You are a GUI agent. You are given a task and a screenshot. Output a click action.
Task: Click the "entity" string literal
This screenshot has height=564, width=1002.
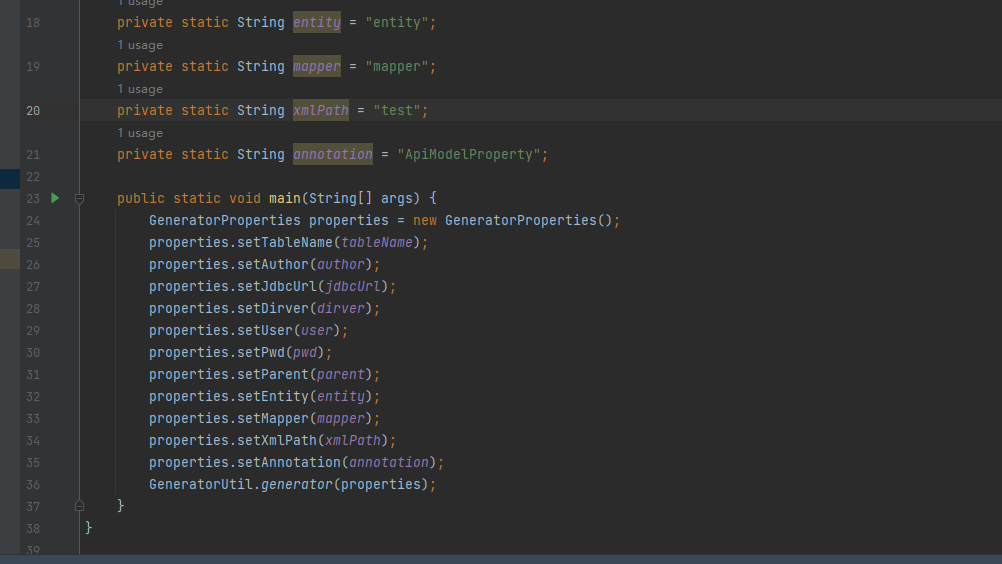tap(397, 22)
